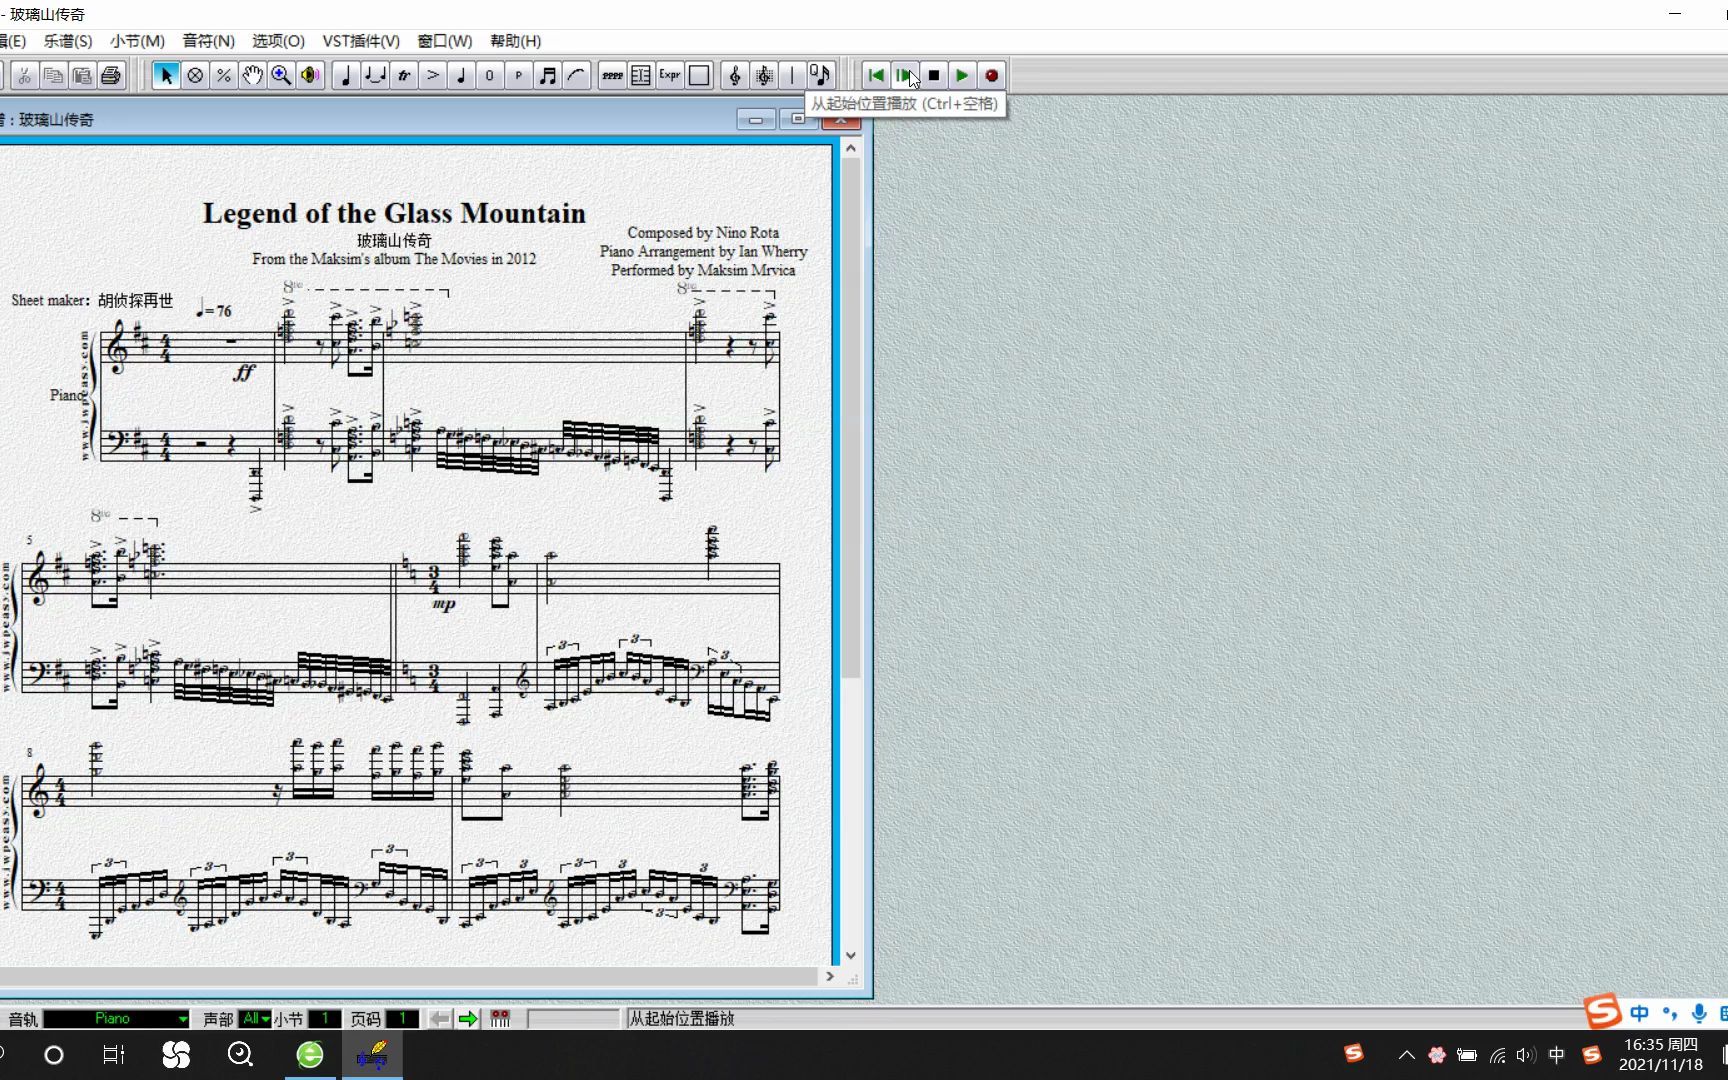This screenshot has height=1080, width=1728.
Task: Rewind to start of score
Action: click(x=876, y=75)
